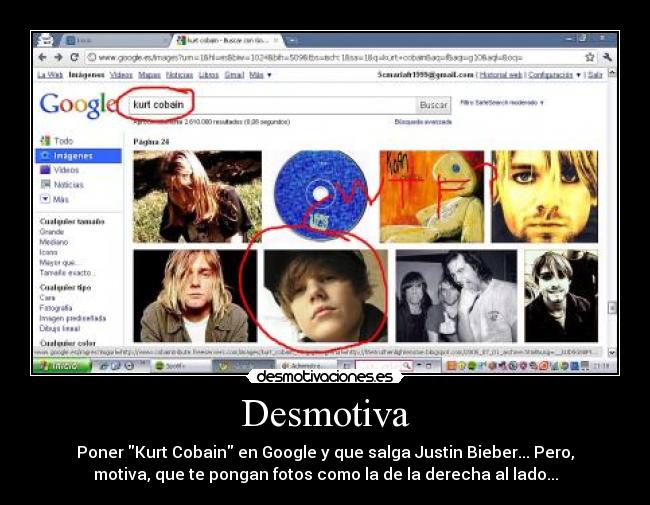Switch to the first browser tab
Screen dimensions: 650x505
click(114, 40)
